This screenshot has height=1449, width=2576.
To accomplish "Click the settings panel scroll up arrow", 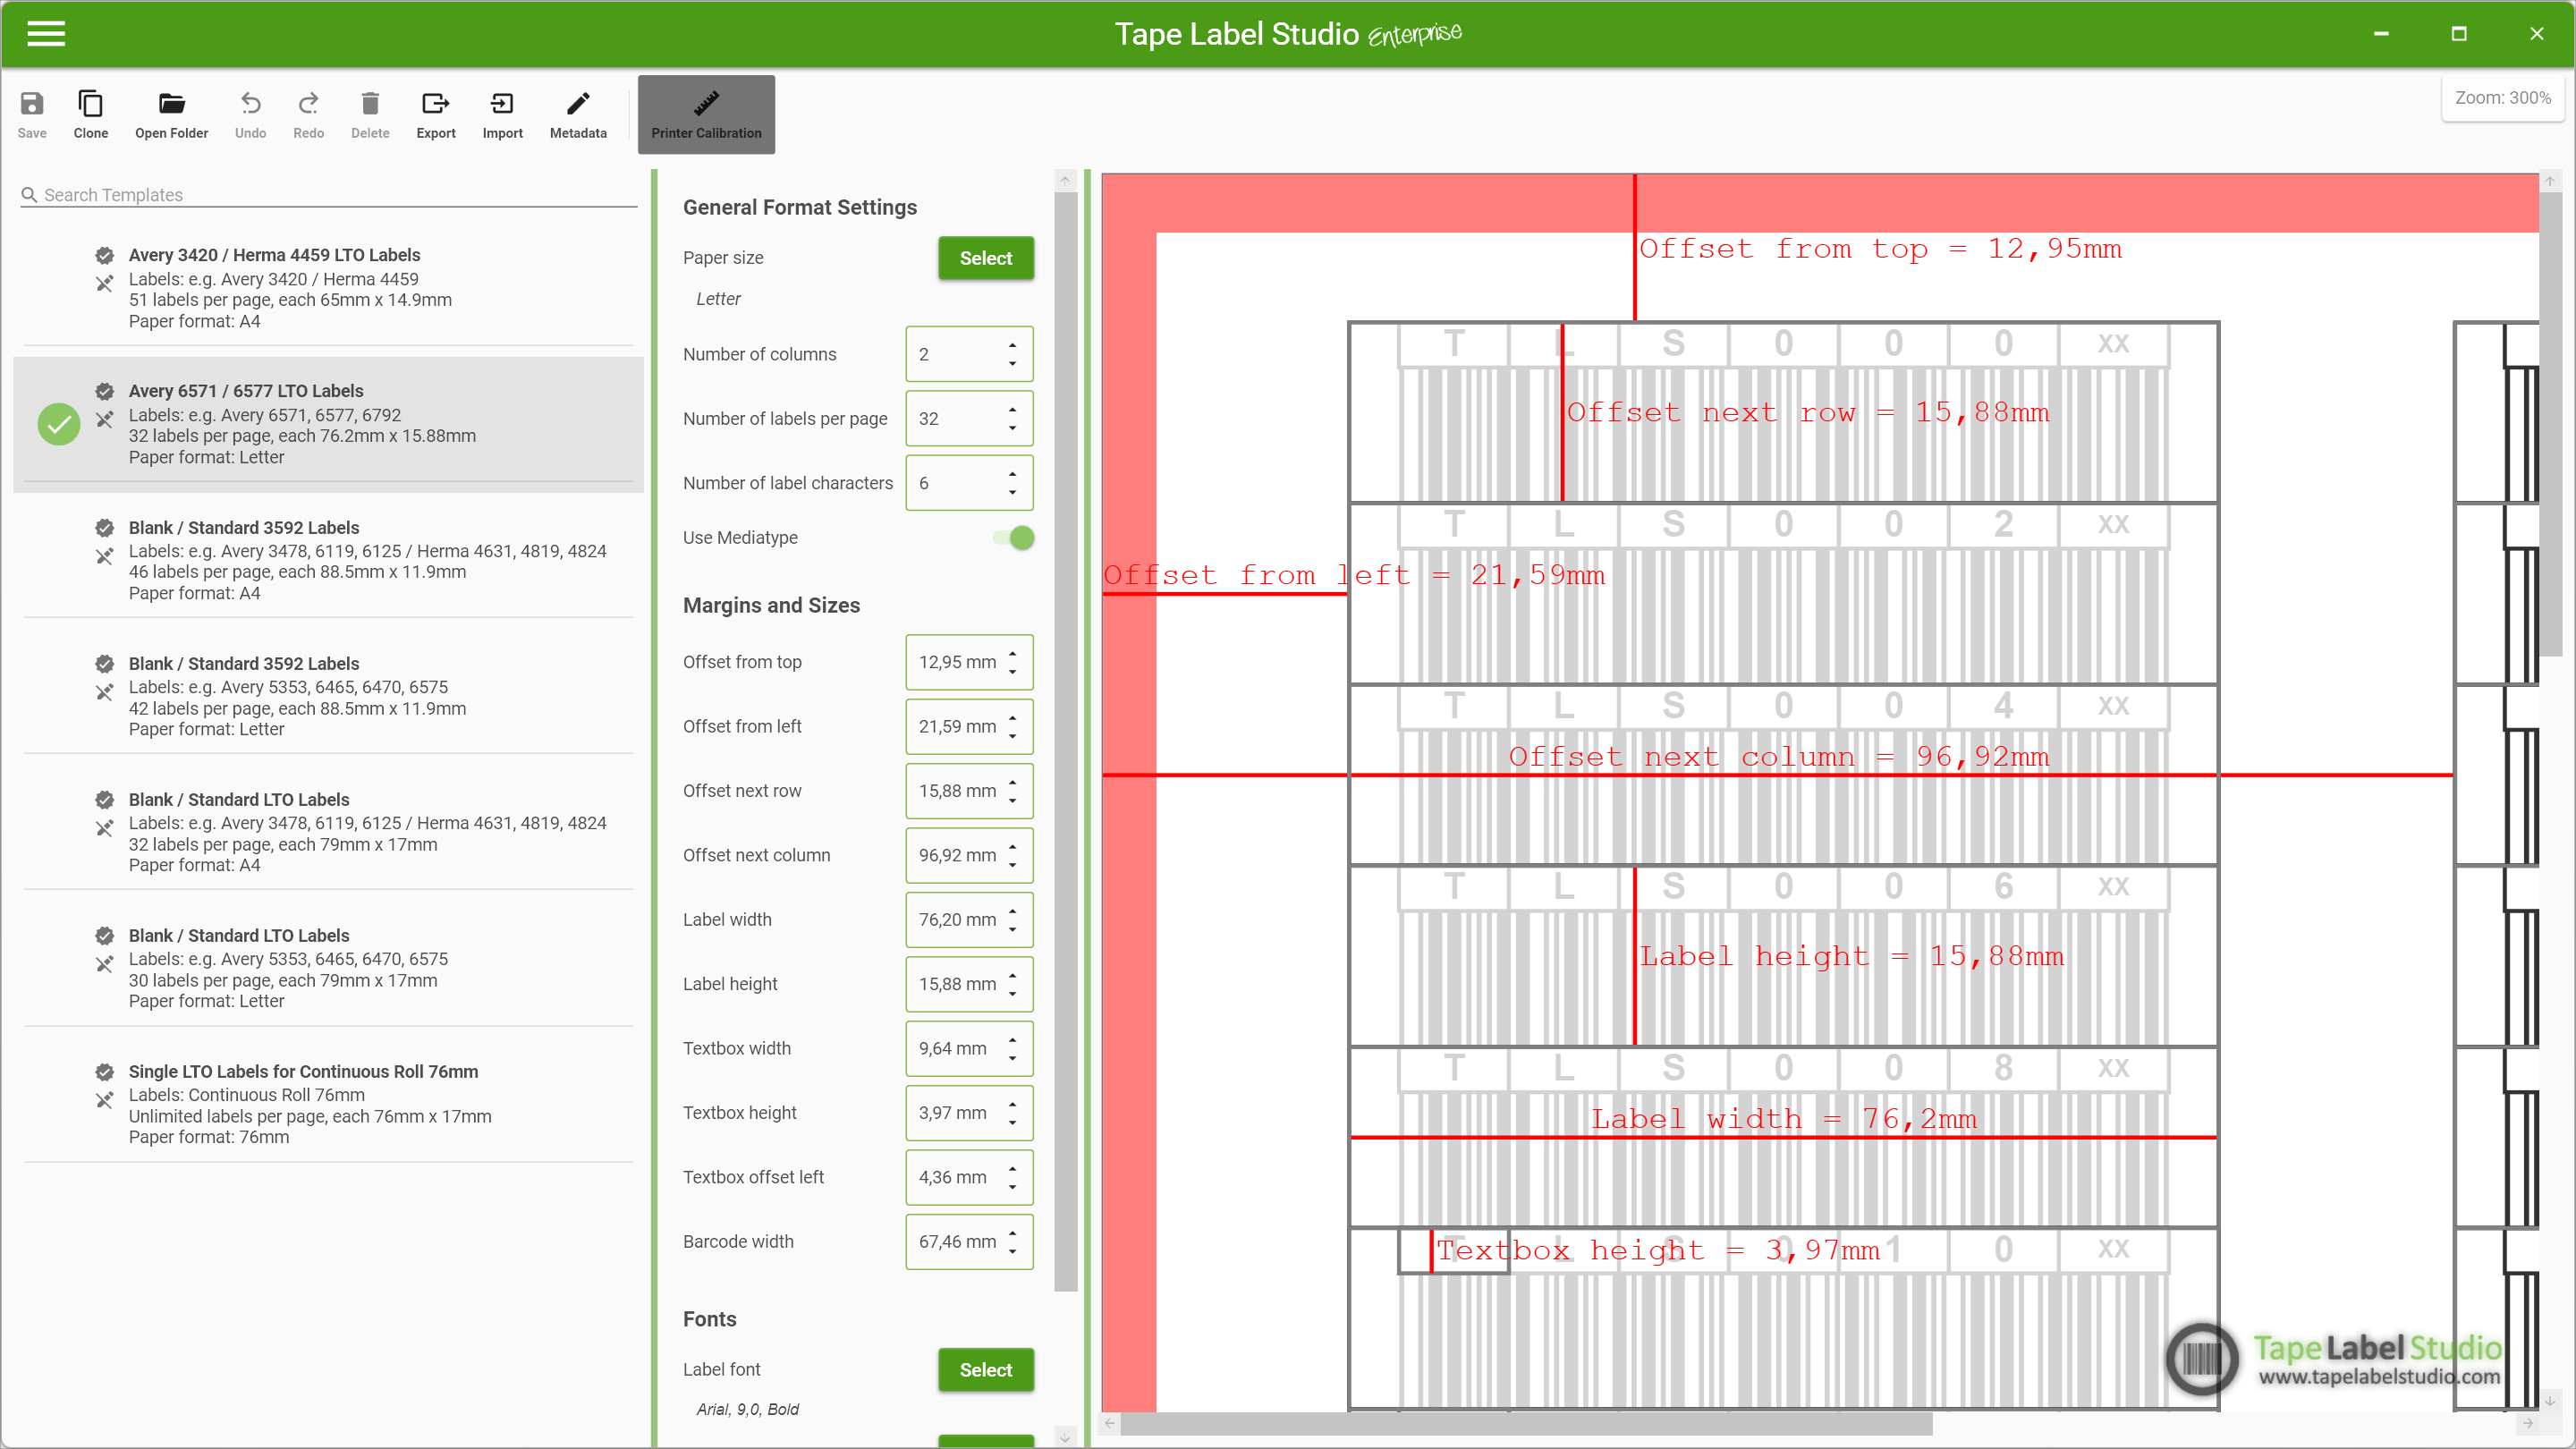I will coord(1066,181).
